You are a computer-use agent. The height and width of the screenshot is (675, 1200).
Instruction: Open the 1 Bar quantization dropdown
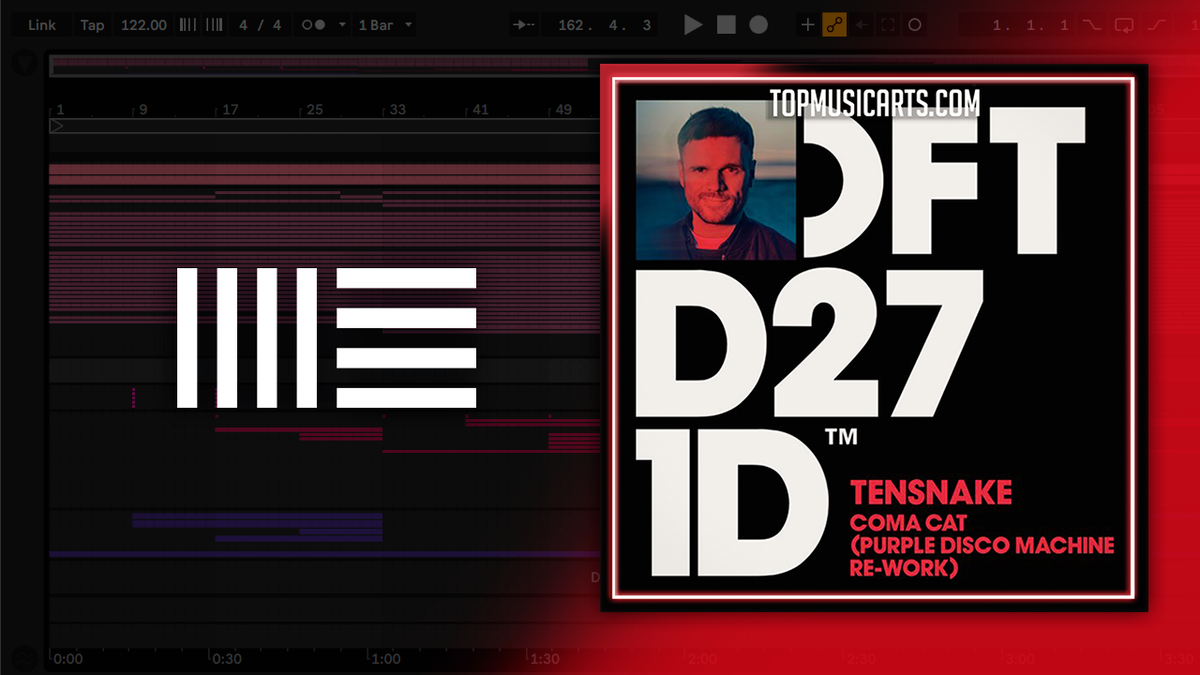click(x=385, y=25)
